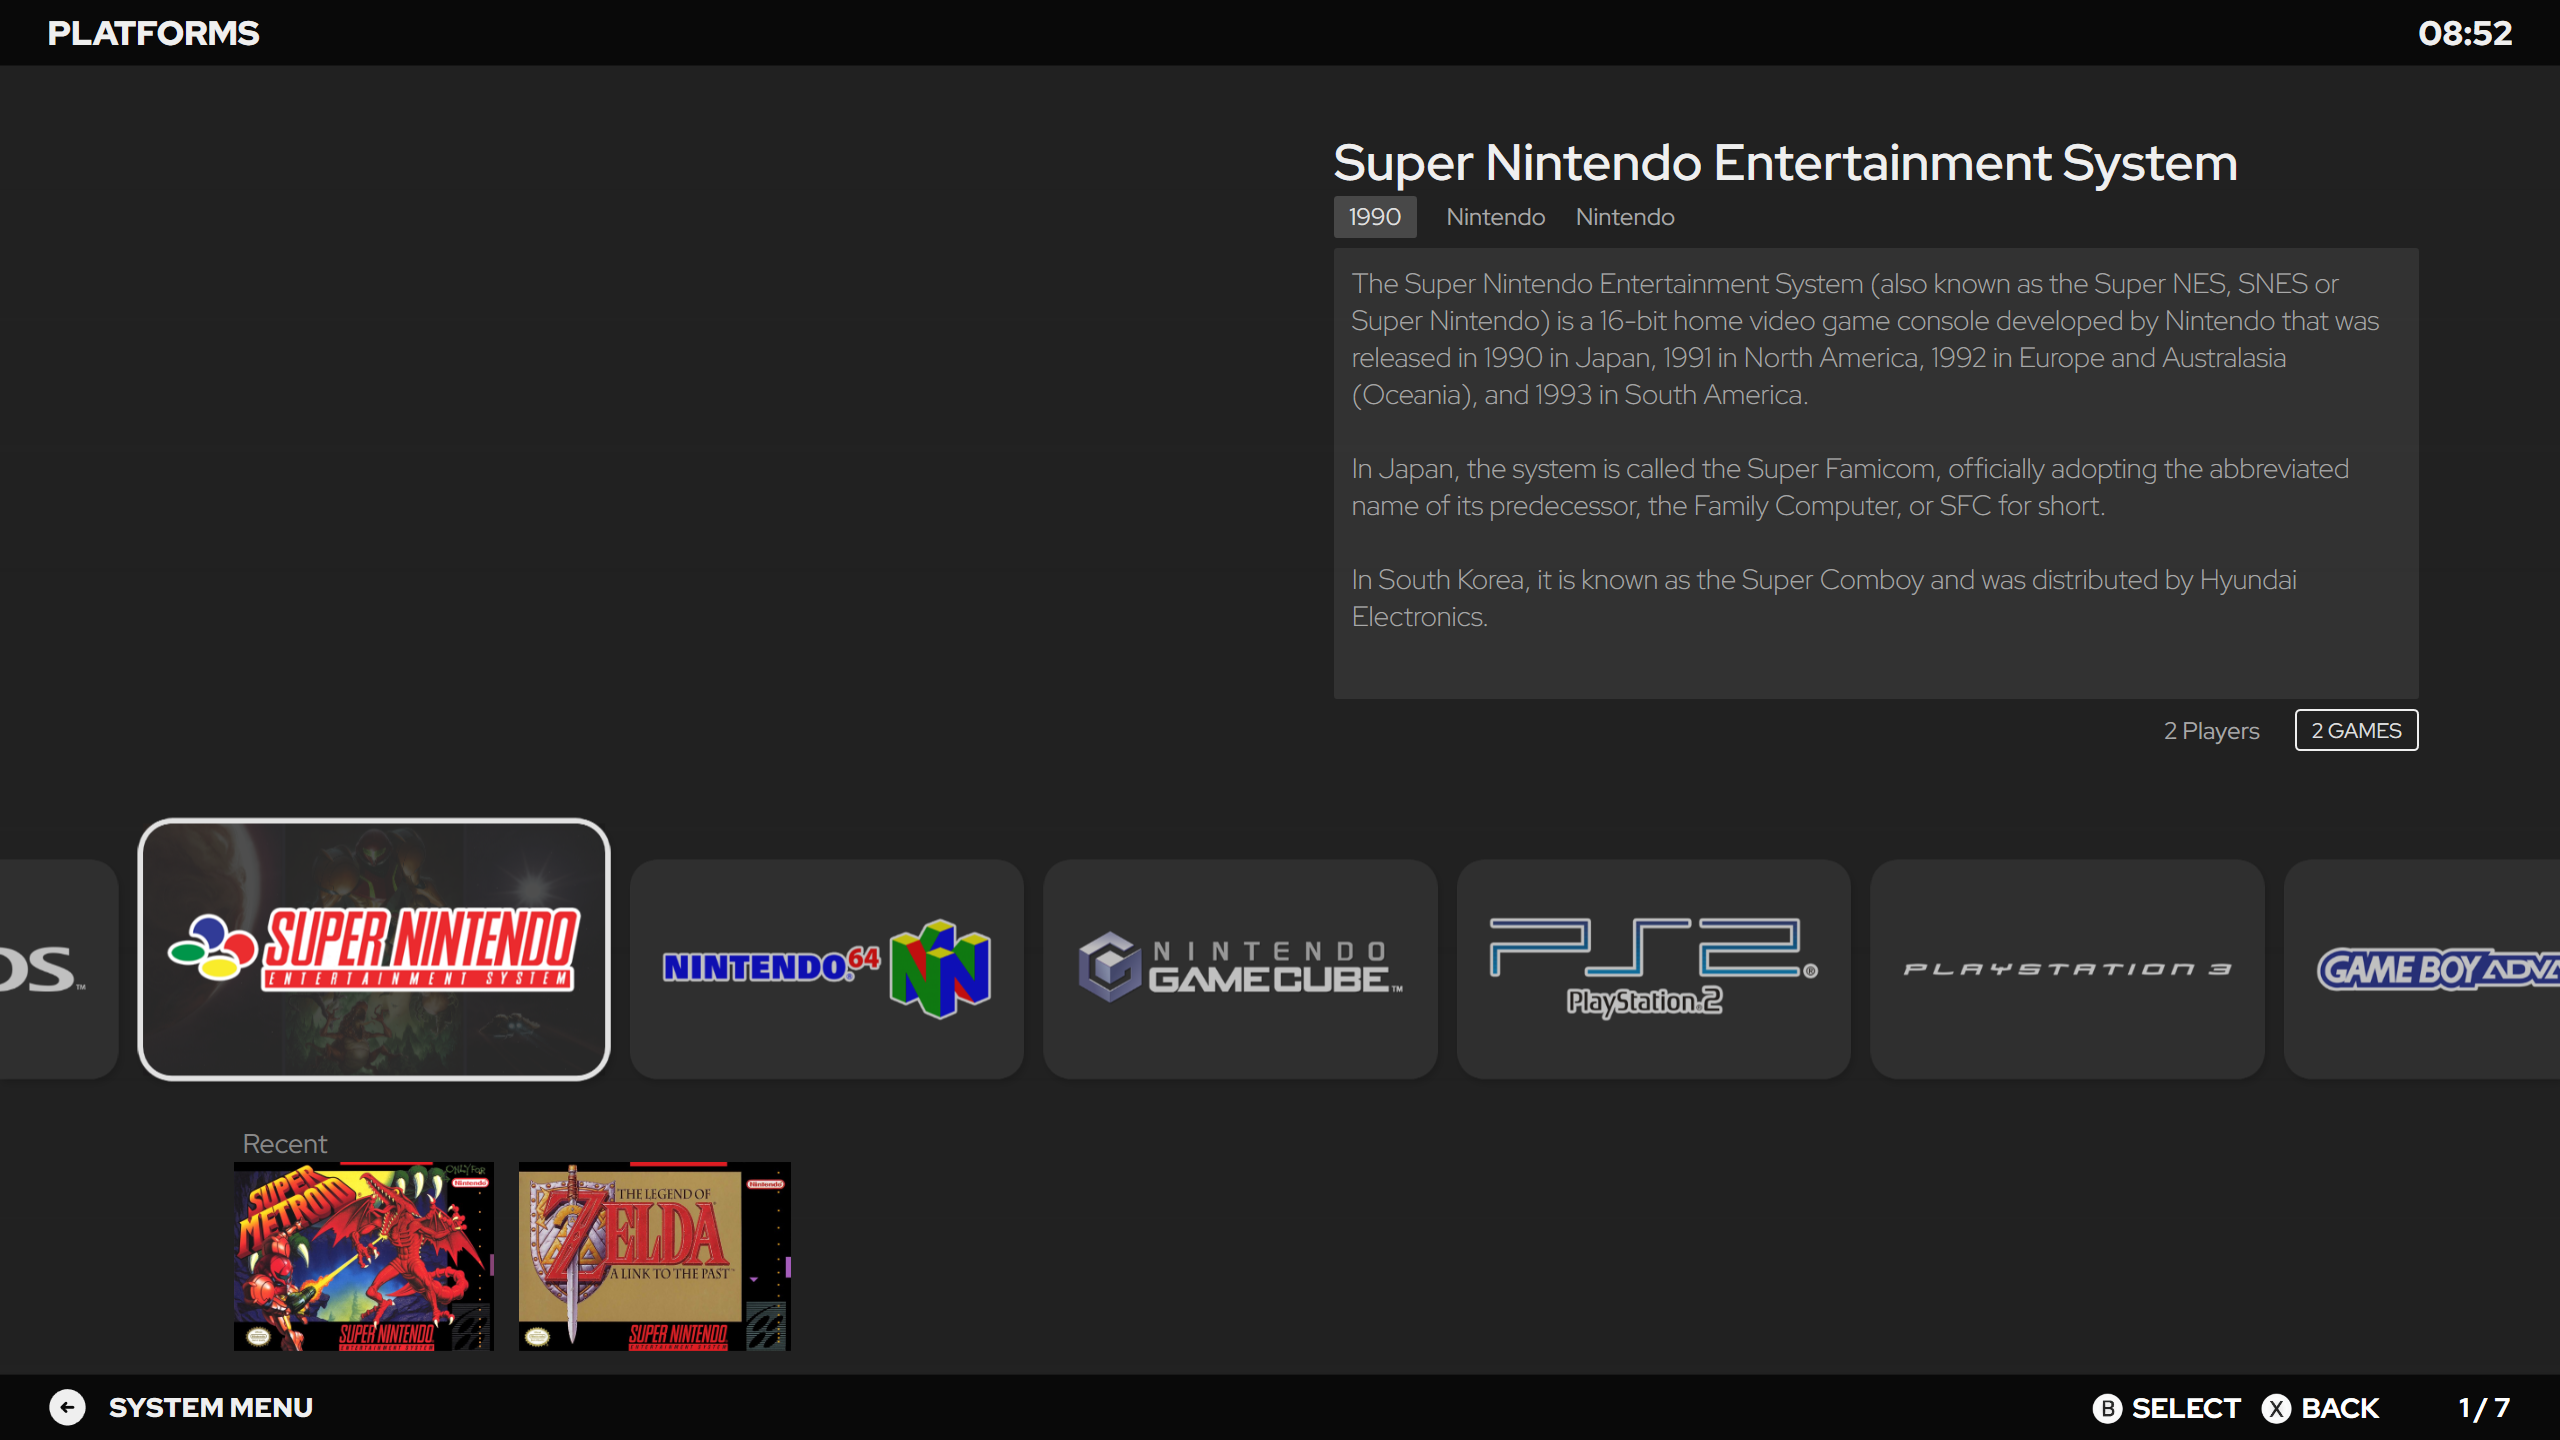2560x1440 pixels.
Task: Click the 08:52 clock
Action: click(2465, 33)
